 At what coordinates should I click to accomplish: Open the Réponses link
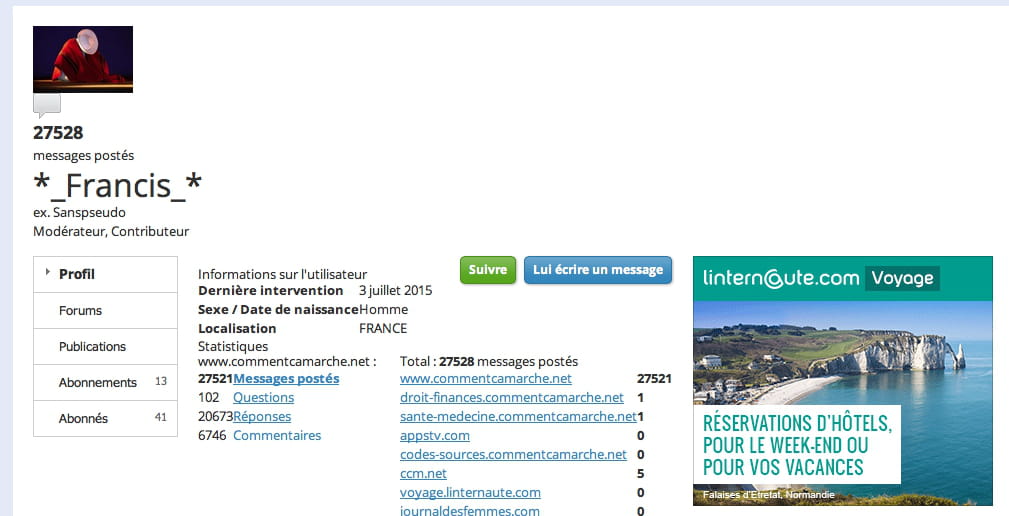point(262,416)
